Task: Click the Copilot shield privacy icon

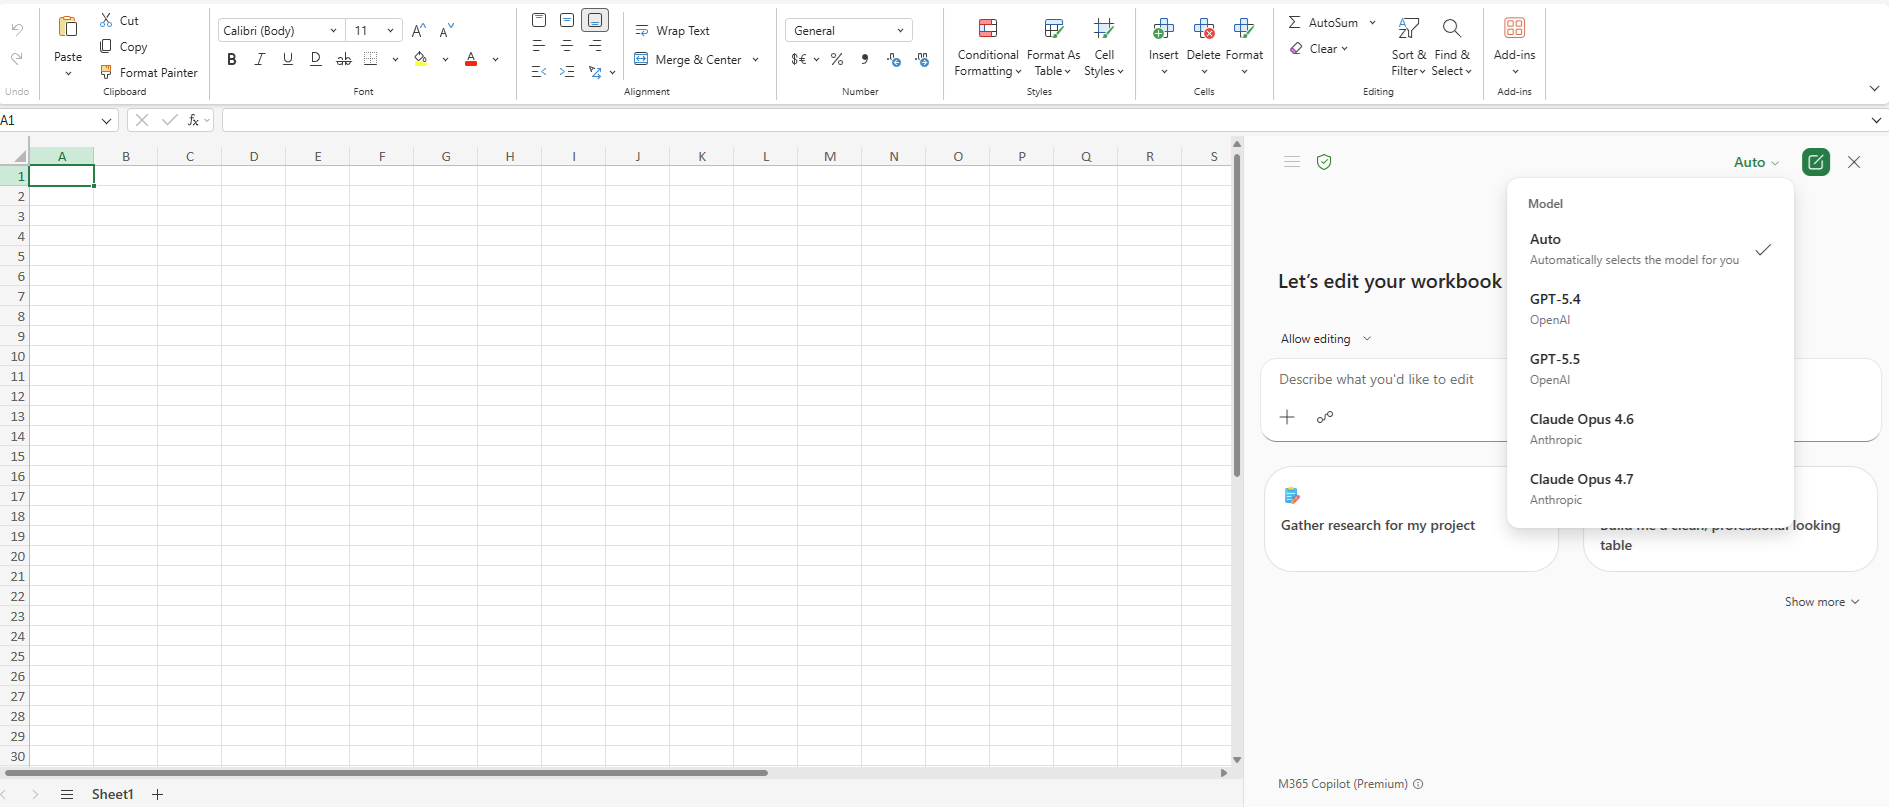Action: [x=1324, y=162]
